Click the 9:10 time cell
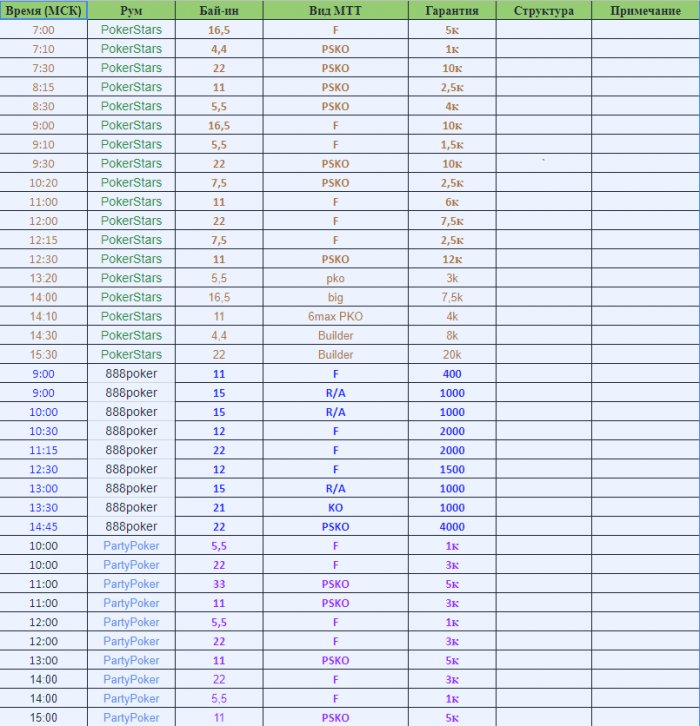 coord(44,144)
